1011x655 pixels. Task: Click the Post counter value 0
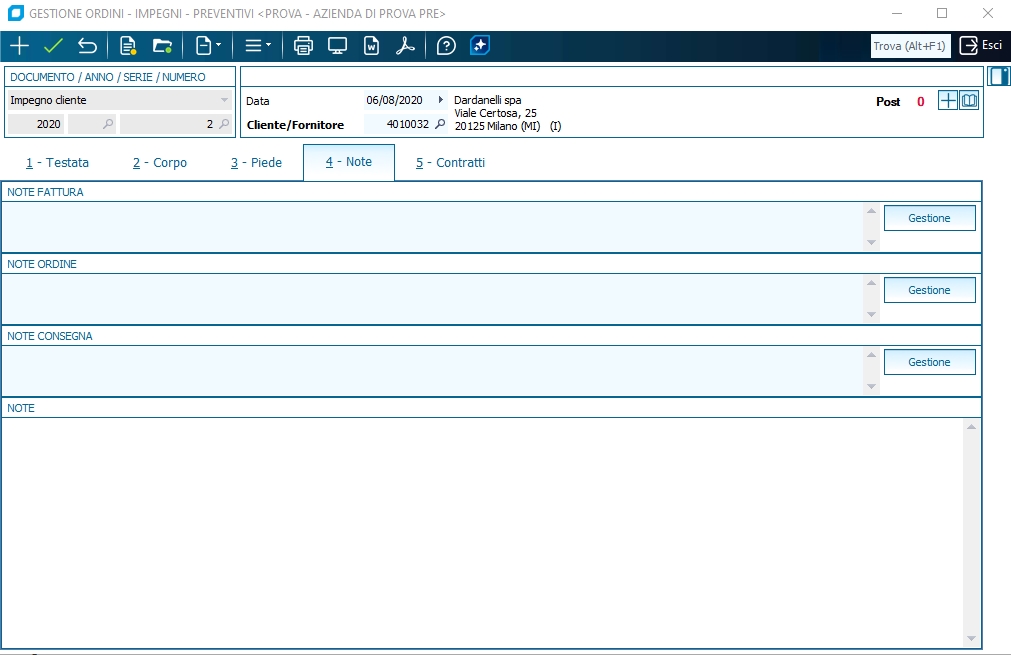(x=921, y=101)
